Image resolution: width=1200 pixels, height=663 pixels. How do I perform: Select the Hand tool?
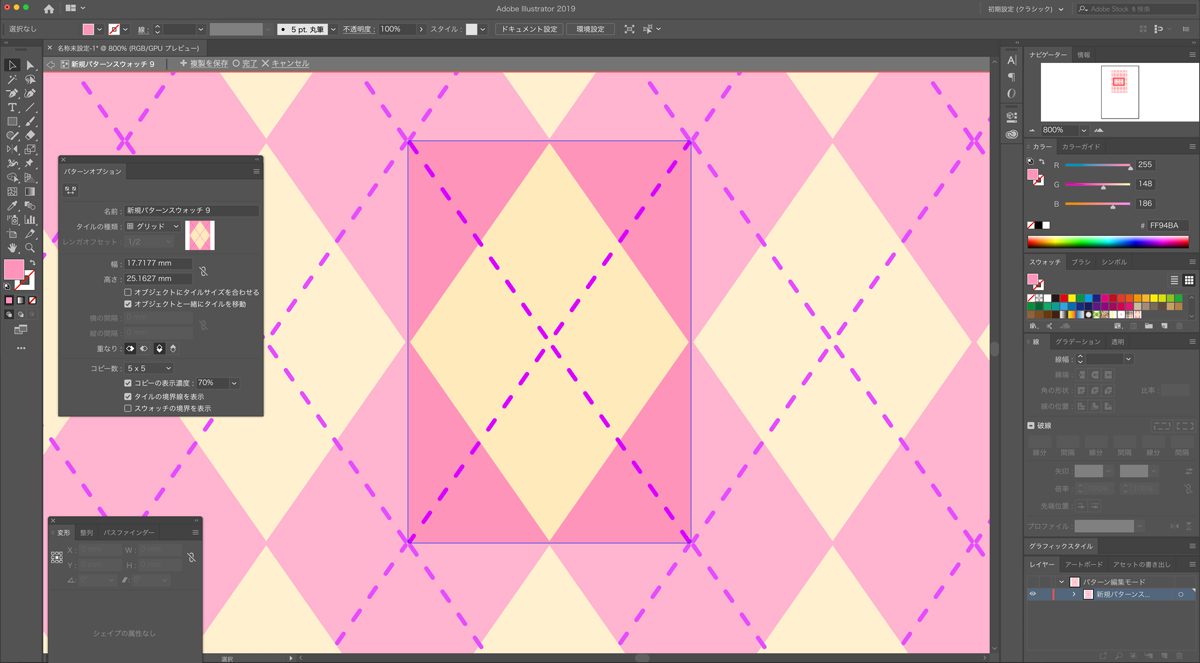click(x=12, y=247)
